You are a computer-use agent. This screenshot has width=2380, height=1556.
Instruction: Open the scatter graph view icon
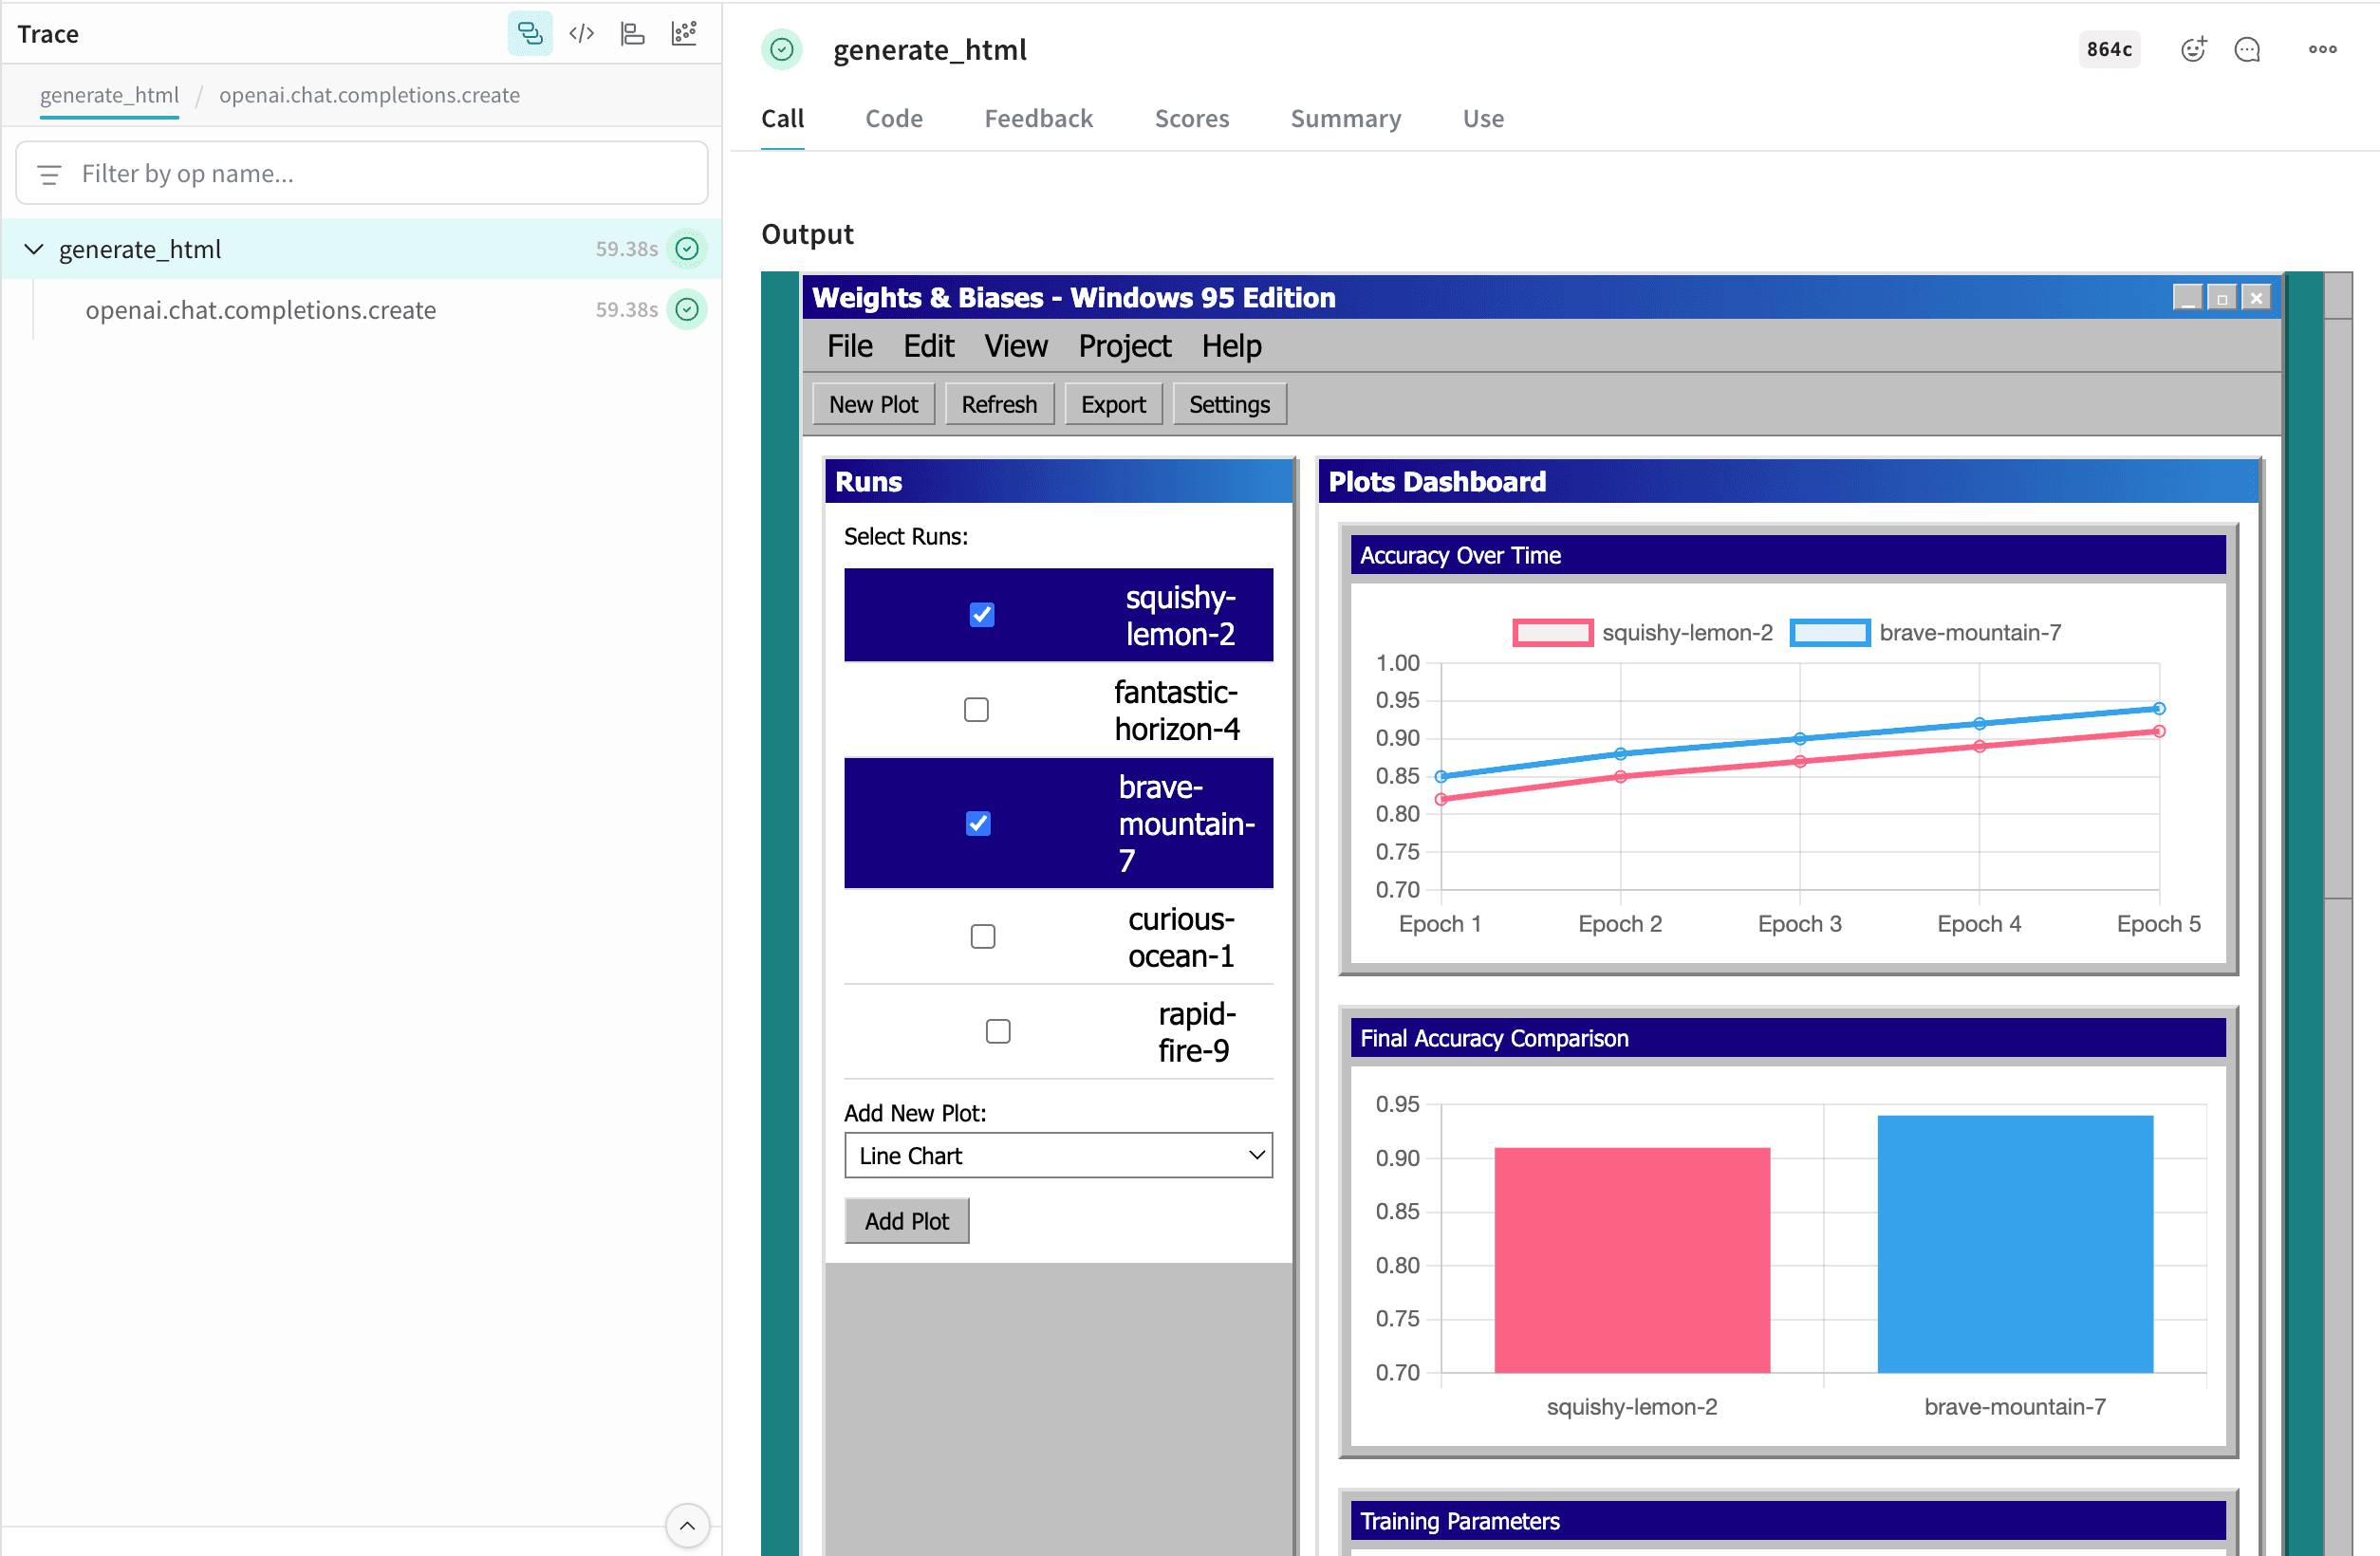(684, 34)
